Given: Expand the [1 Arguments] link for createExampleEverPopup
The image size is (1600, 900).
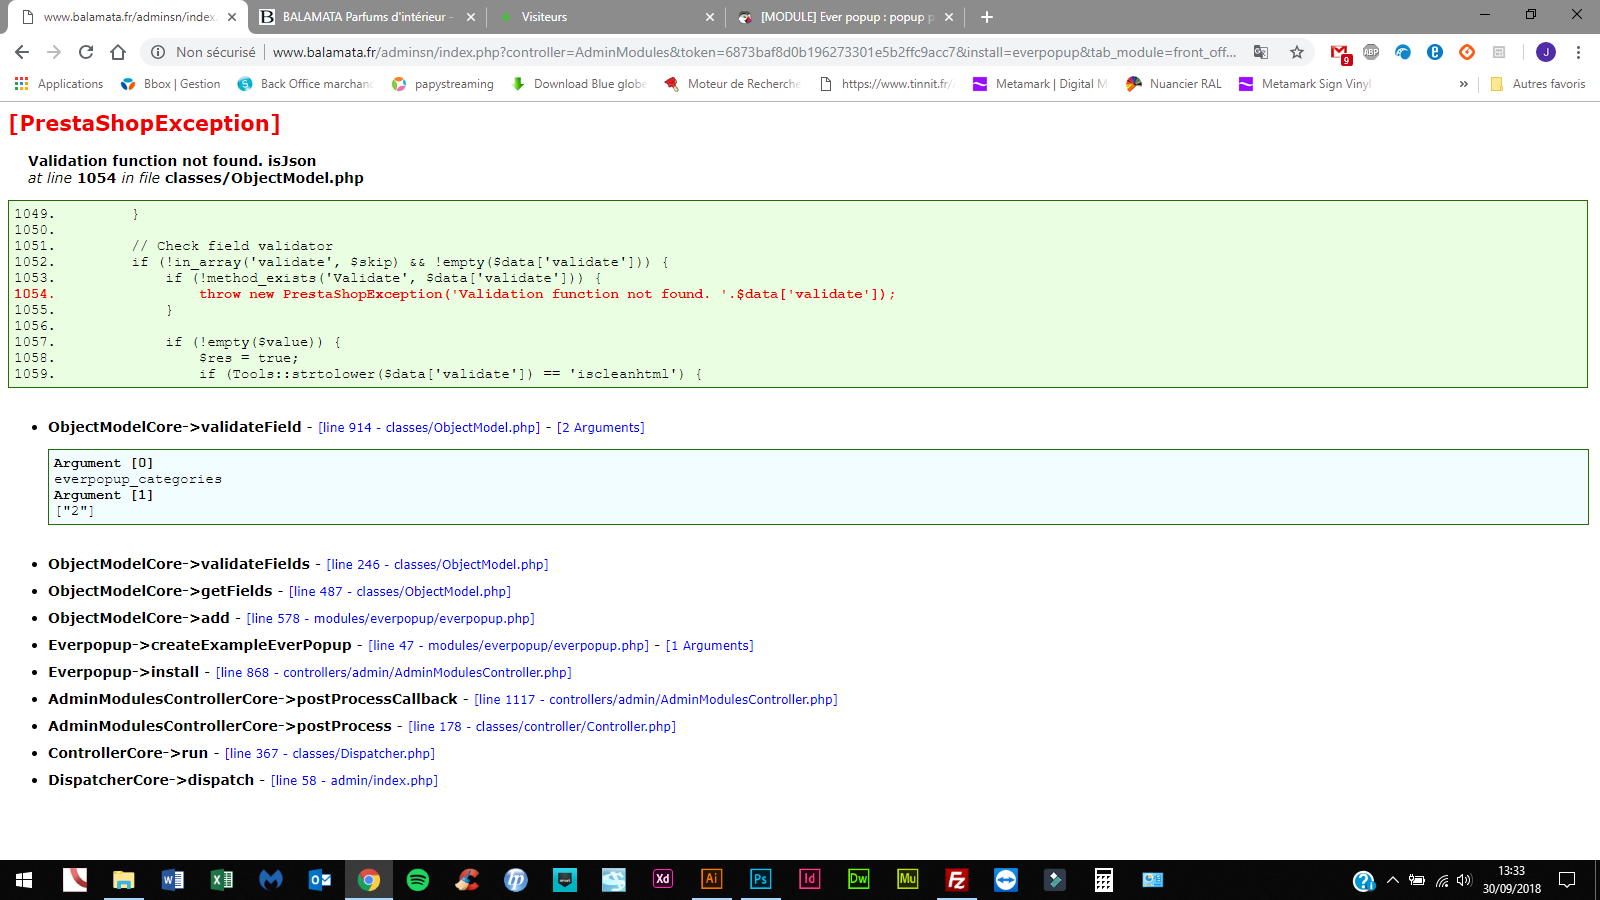Looking at the screenshot, I should point(709,646).
